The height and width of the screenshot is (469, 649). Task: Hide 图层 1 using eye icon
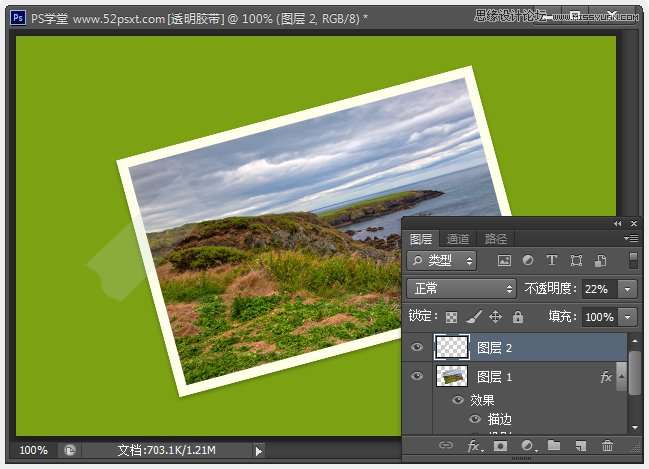pos(418,377)
